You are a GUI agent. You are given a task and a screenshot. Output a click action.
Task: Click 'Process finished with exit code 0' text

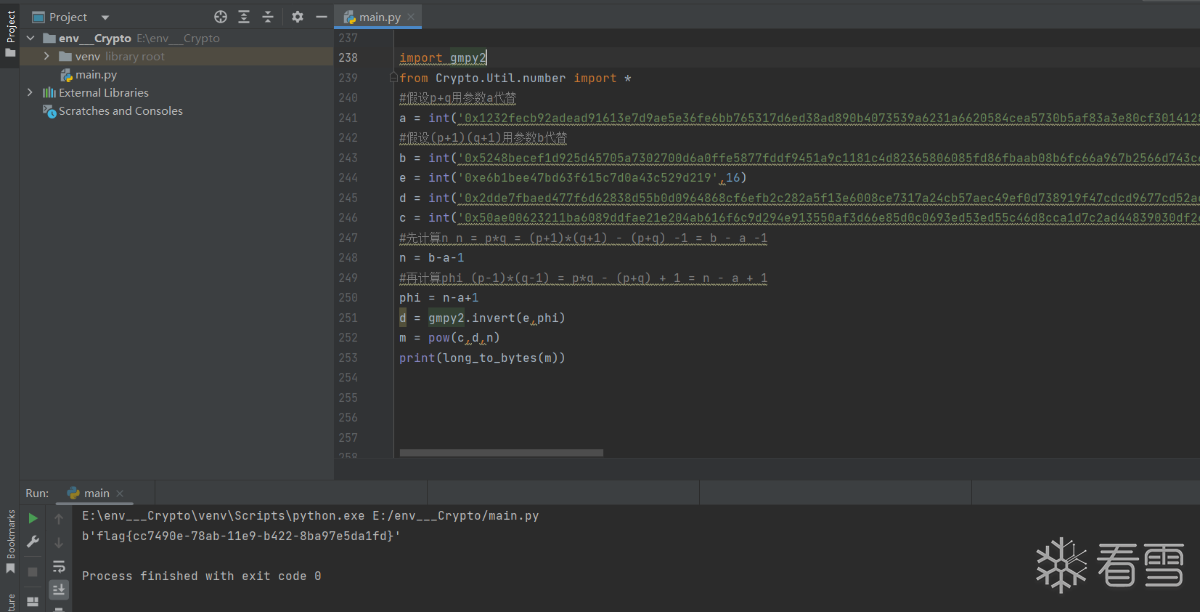point(202,576)
